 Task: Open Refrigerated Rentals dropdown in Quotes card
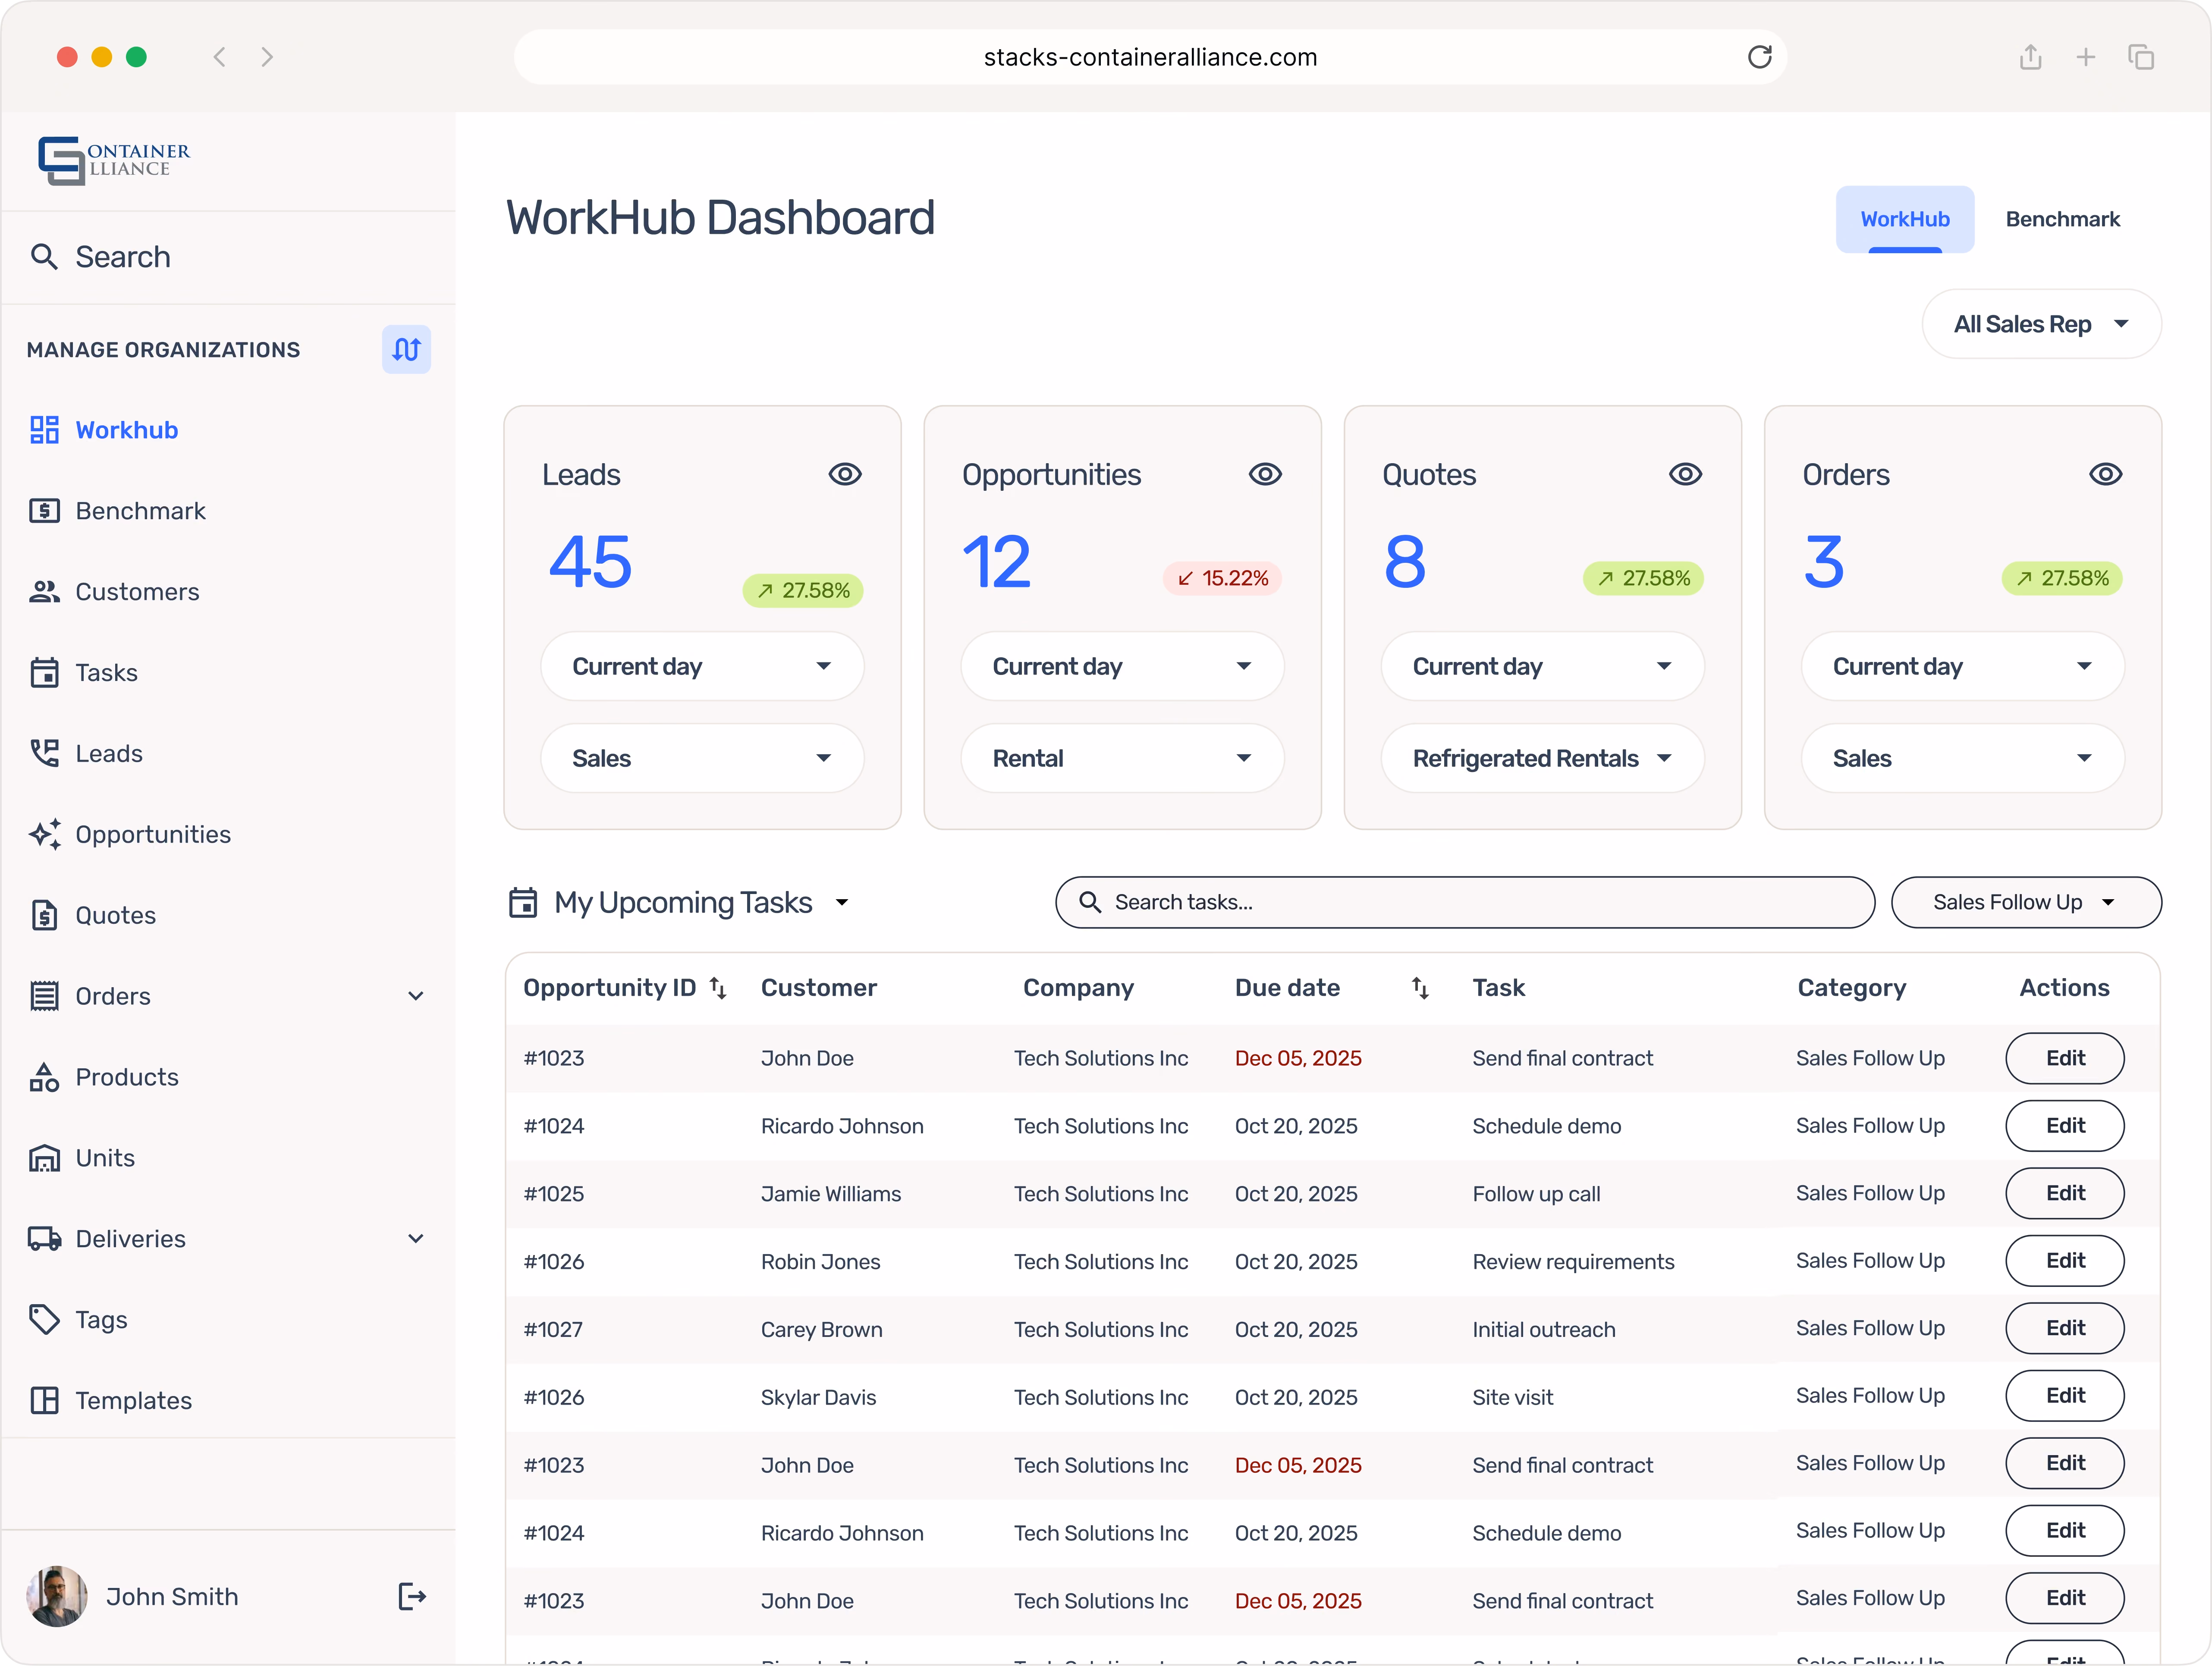click(x=1542, y=758)
